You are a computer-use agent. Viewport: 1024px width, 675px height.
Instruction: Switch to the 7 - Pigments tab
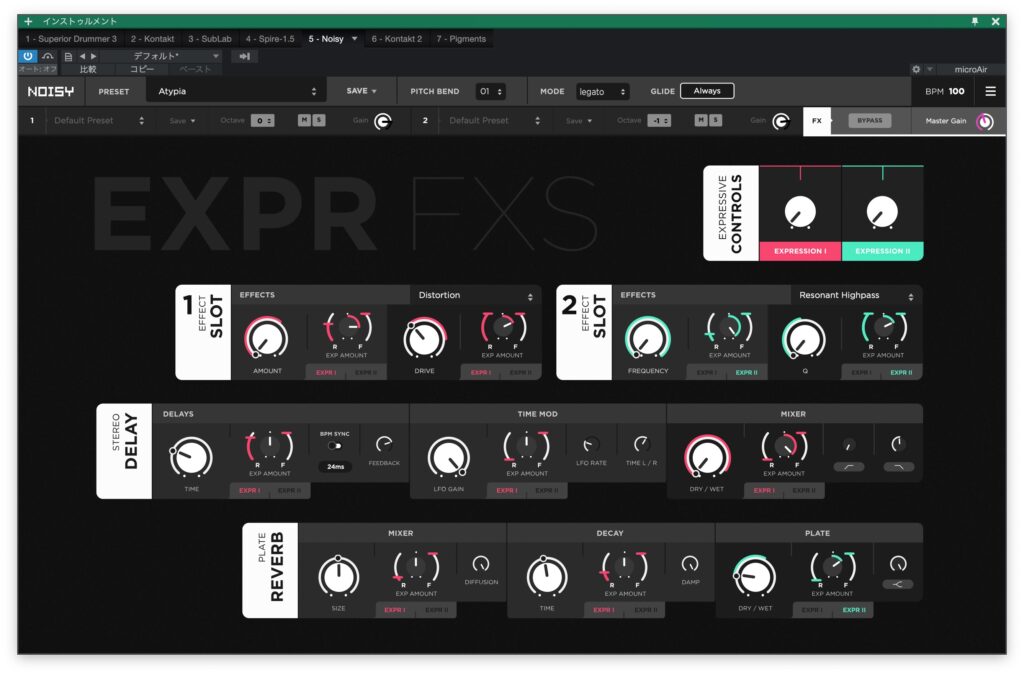tap(461, 39)
